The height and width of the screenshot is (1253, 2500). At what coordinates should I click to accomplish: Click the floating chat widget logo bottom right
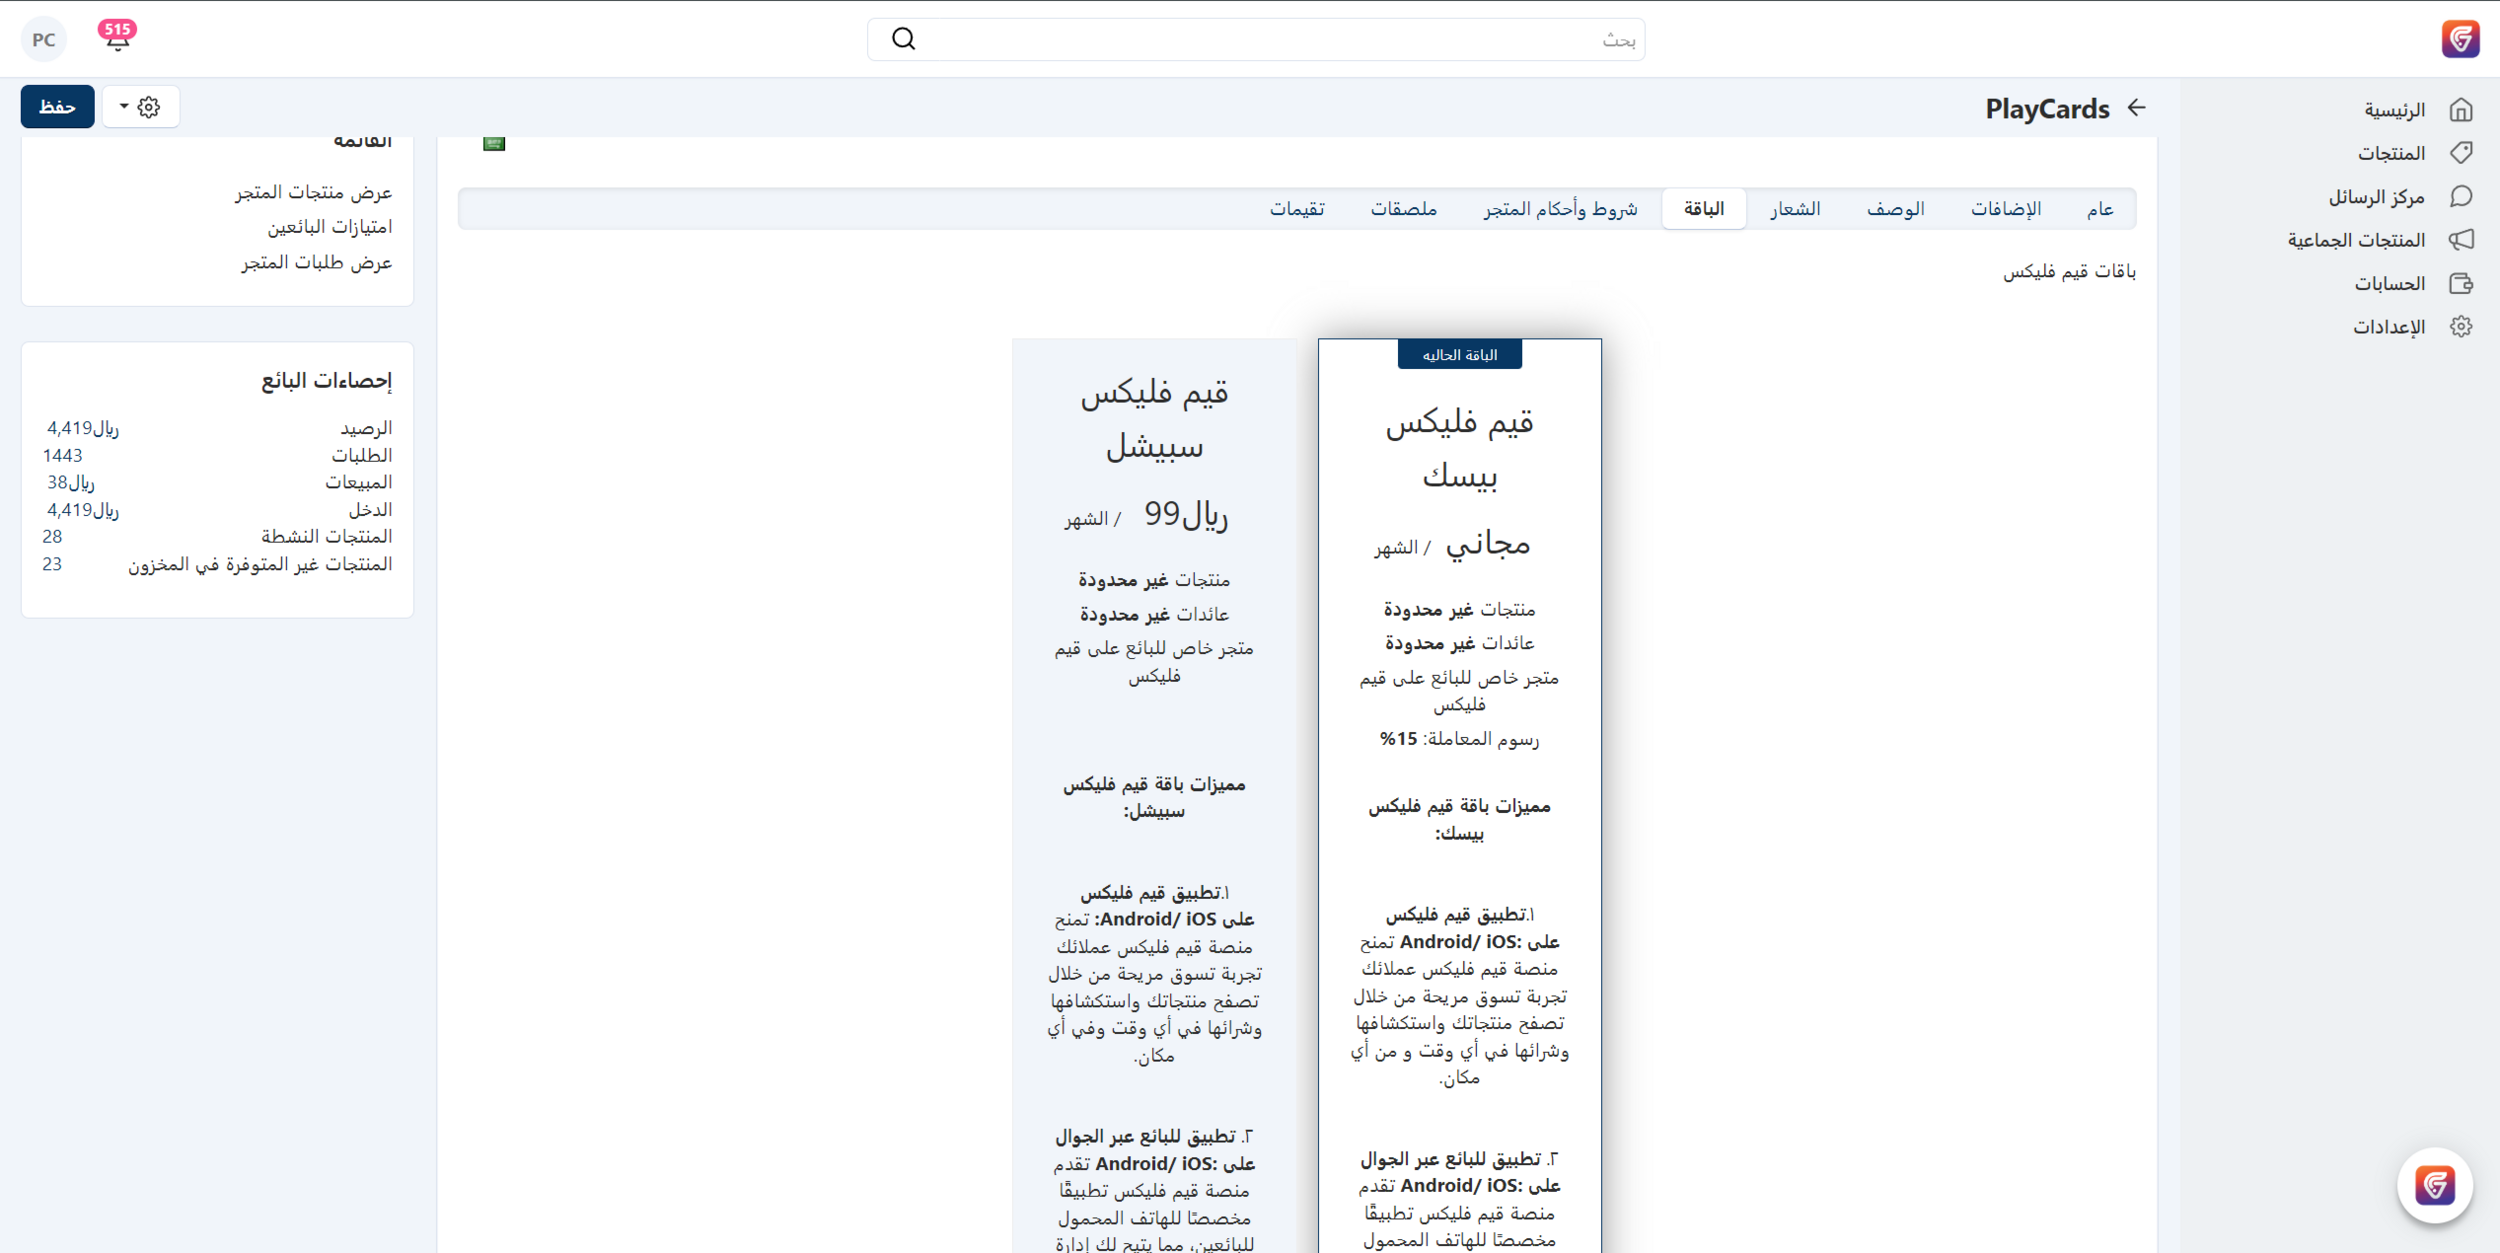pyautogui.click(x=2433, y=1185)
